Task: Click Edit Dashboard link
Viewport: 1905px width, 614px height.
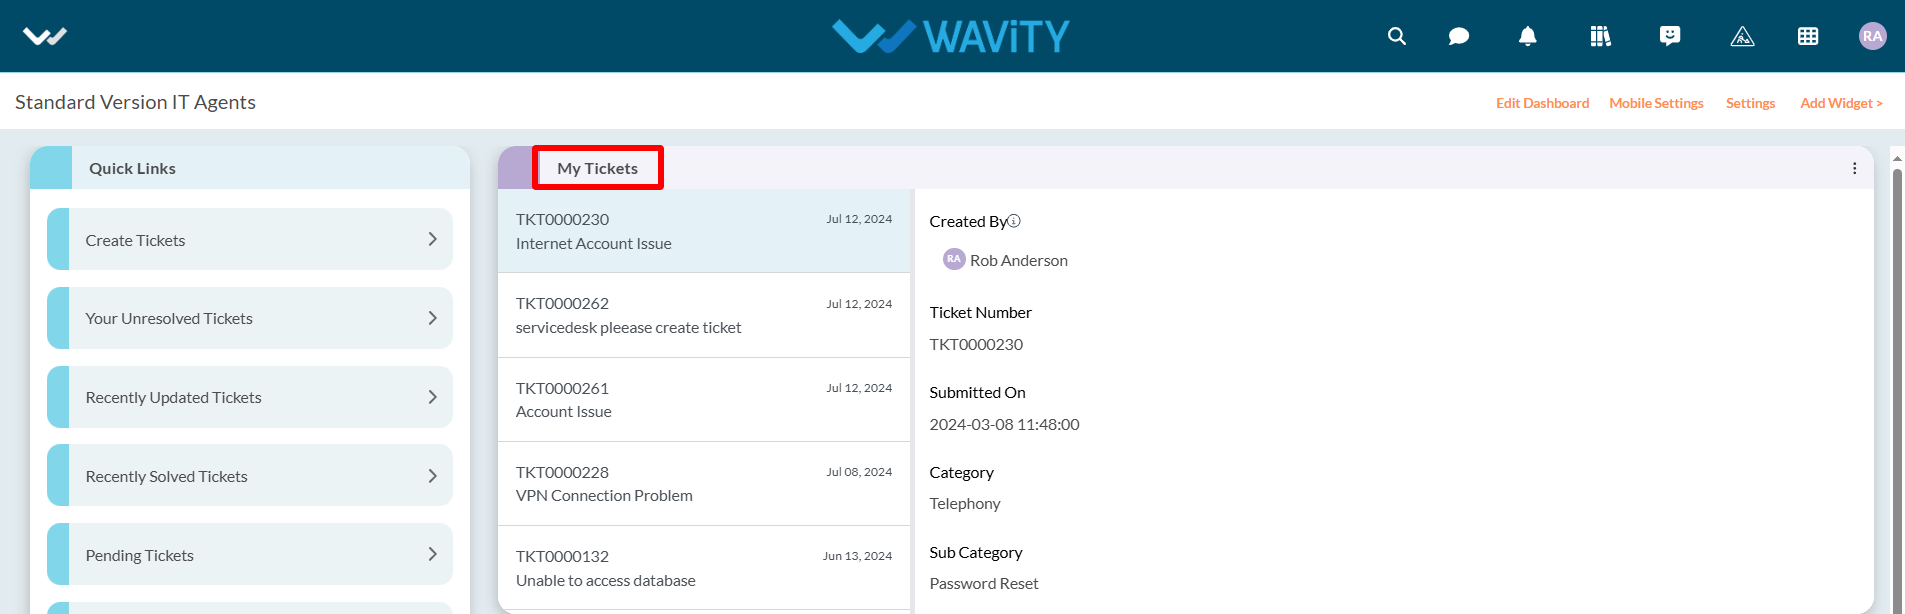Action: [x=1542, y=103]
